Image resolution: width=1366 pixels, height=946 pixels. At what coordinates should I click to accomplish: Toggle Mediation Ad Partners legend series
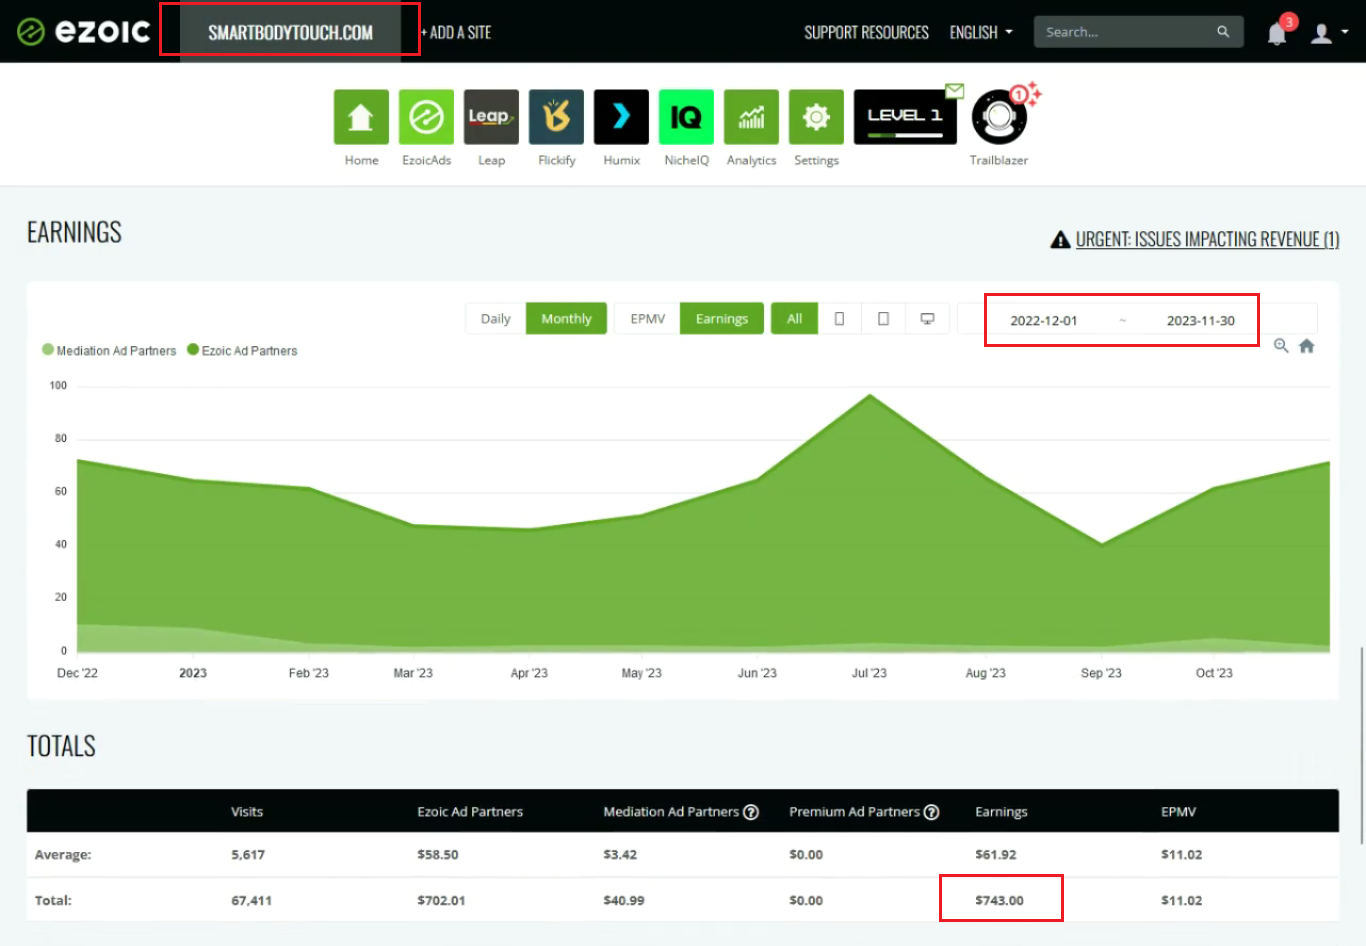point(109,351)
